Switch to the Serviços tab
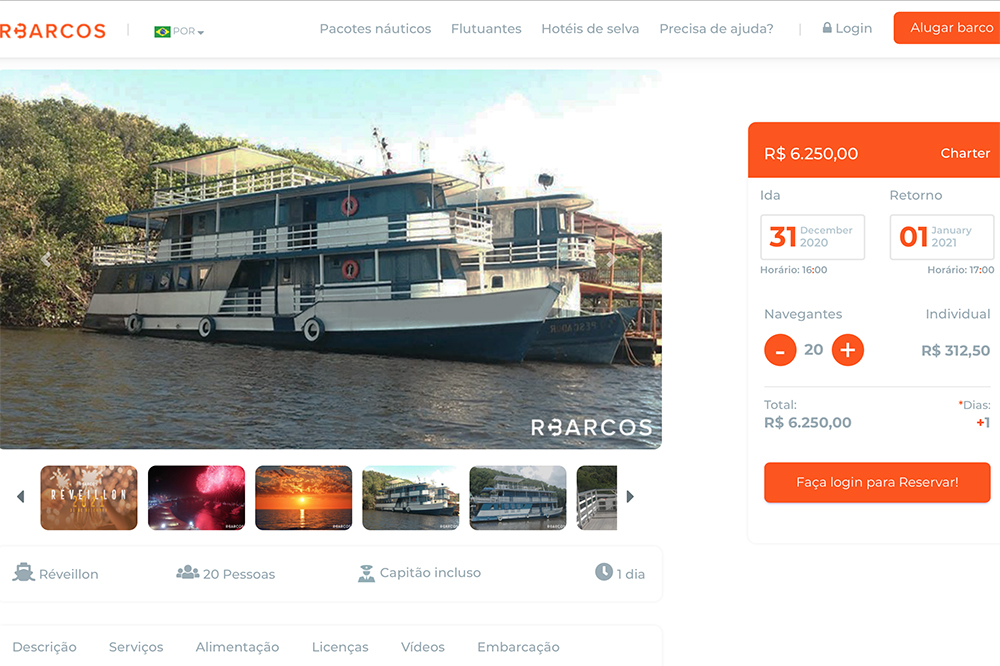1000x666 pixels. (136, 647)
